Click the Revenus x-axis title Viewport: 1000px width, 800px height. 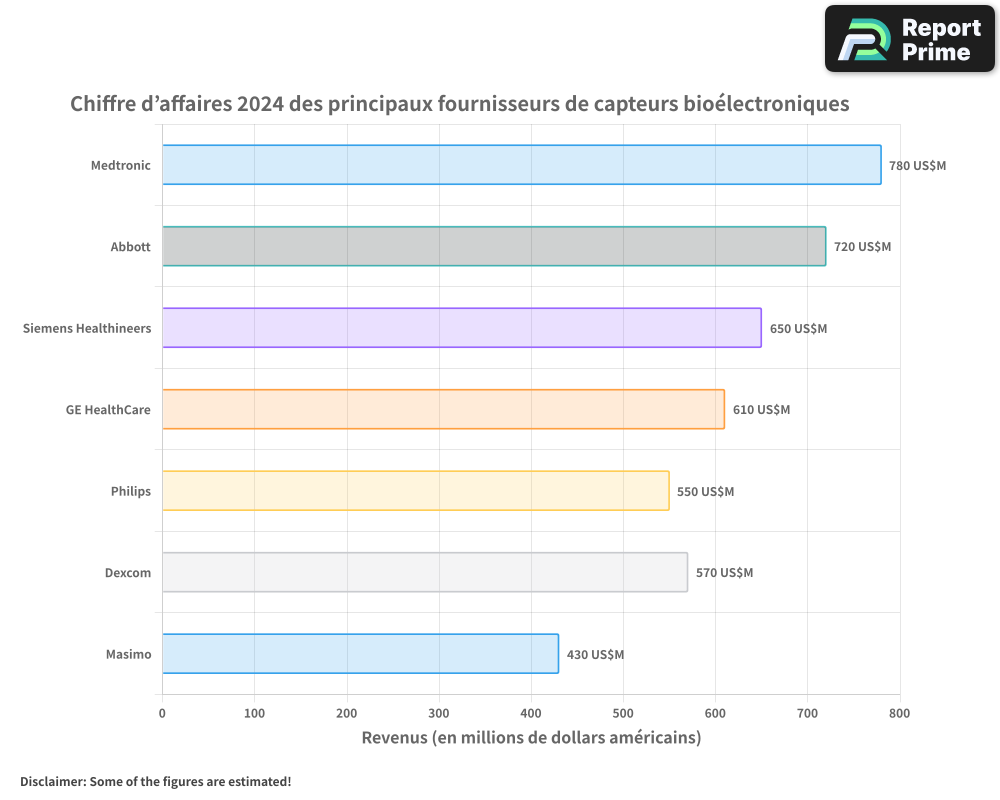(x=530, y=738)
